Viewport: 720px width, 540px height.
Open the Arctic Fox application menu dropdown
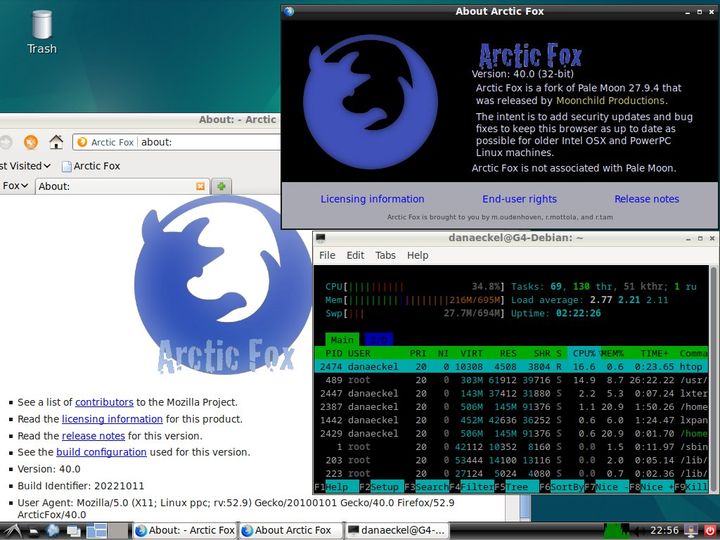(x=15, y=186)
